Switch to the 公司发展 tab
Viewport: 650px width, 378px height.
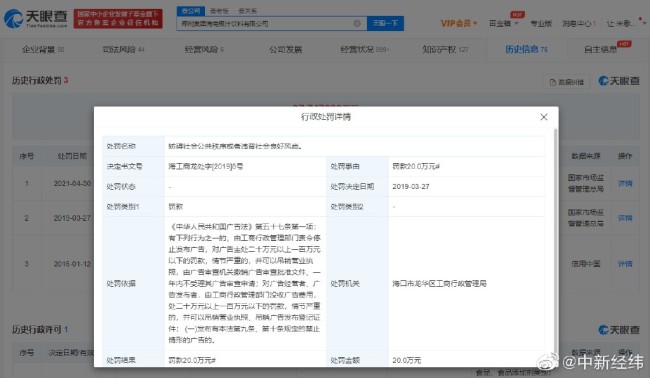285,50
